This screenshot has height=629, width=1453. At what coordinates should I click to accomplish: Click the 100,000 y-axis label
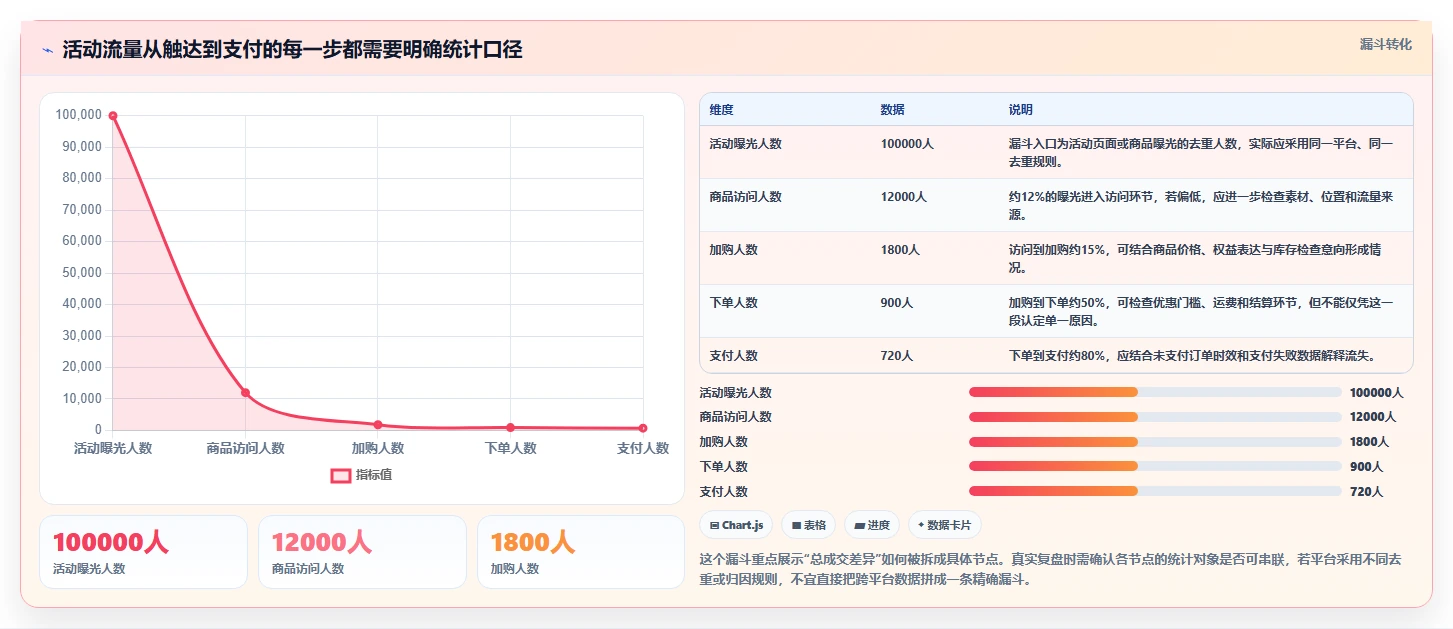point(79,115)
